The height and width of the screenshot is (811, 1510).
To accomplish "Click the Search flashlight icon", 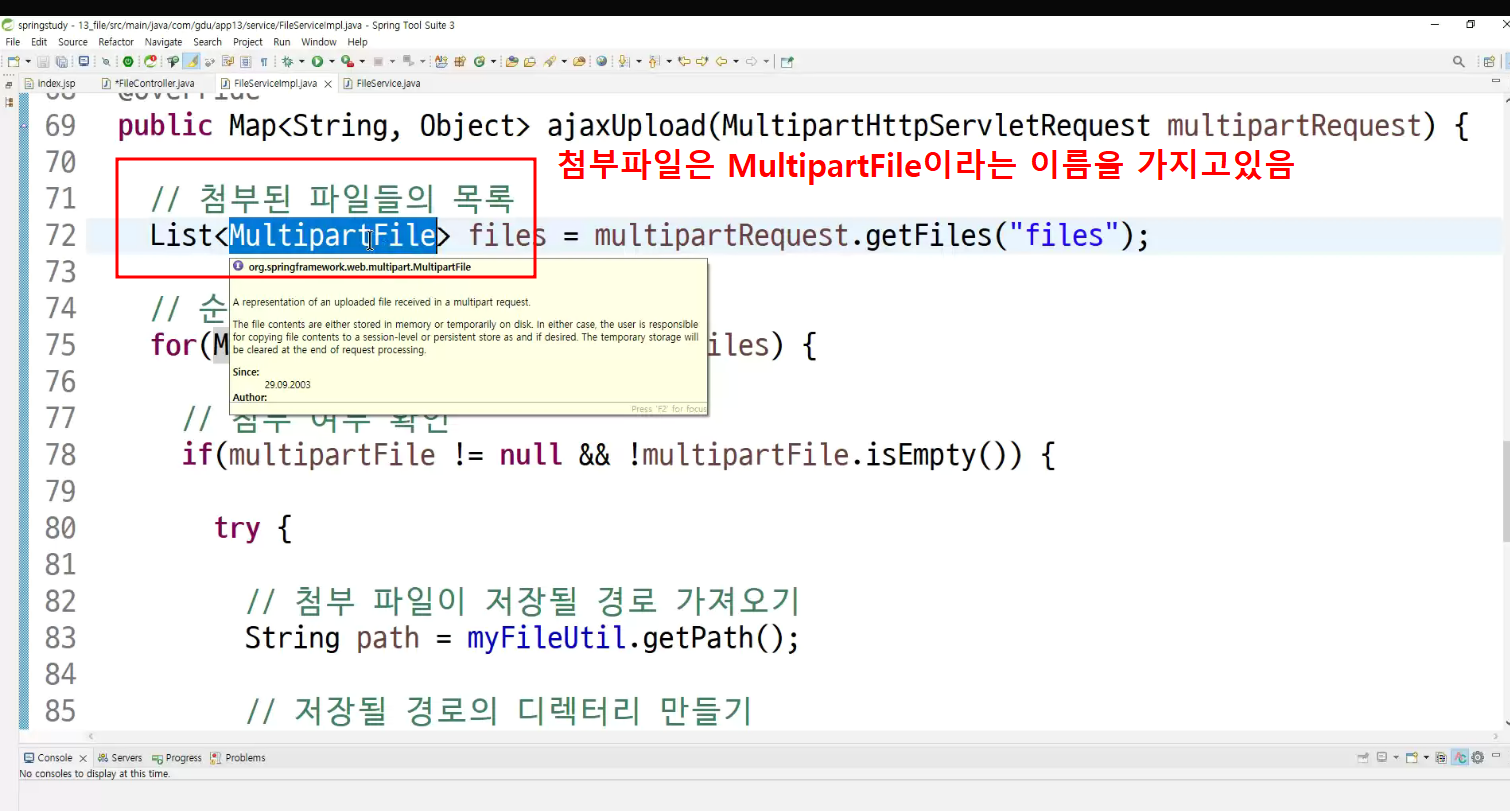I will (x=549, y=61).
